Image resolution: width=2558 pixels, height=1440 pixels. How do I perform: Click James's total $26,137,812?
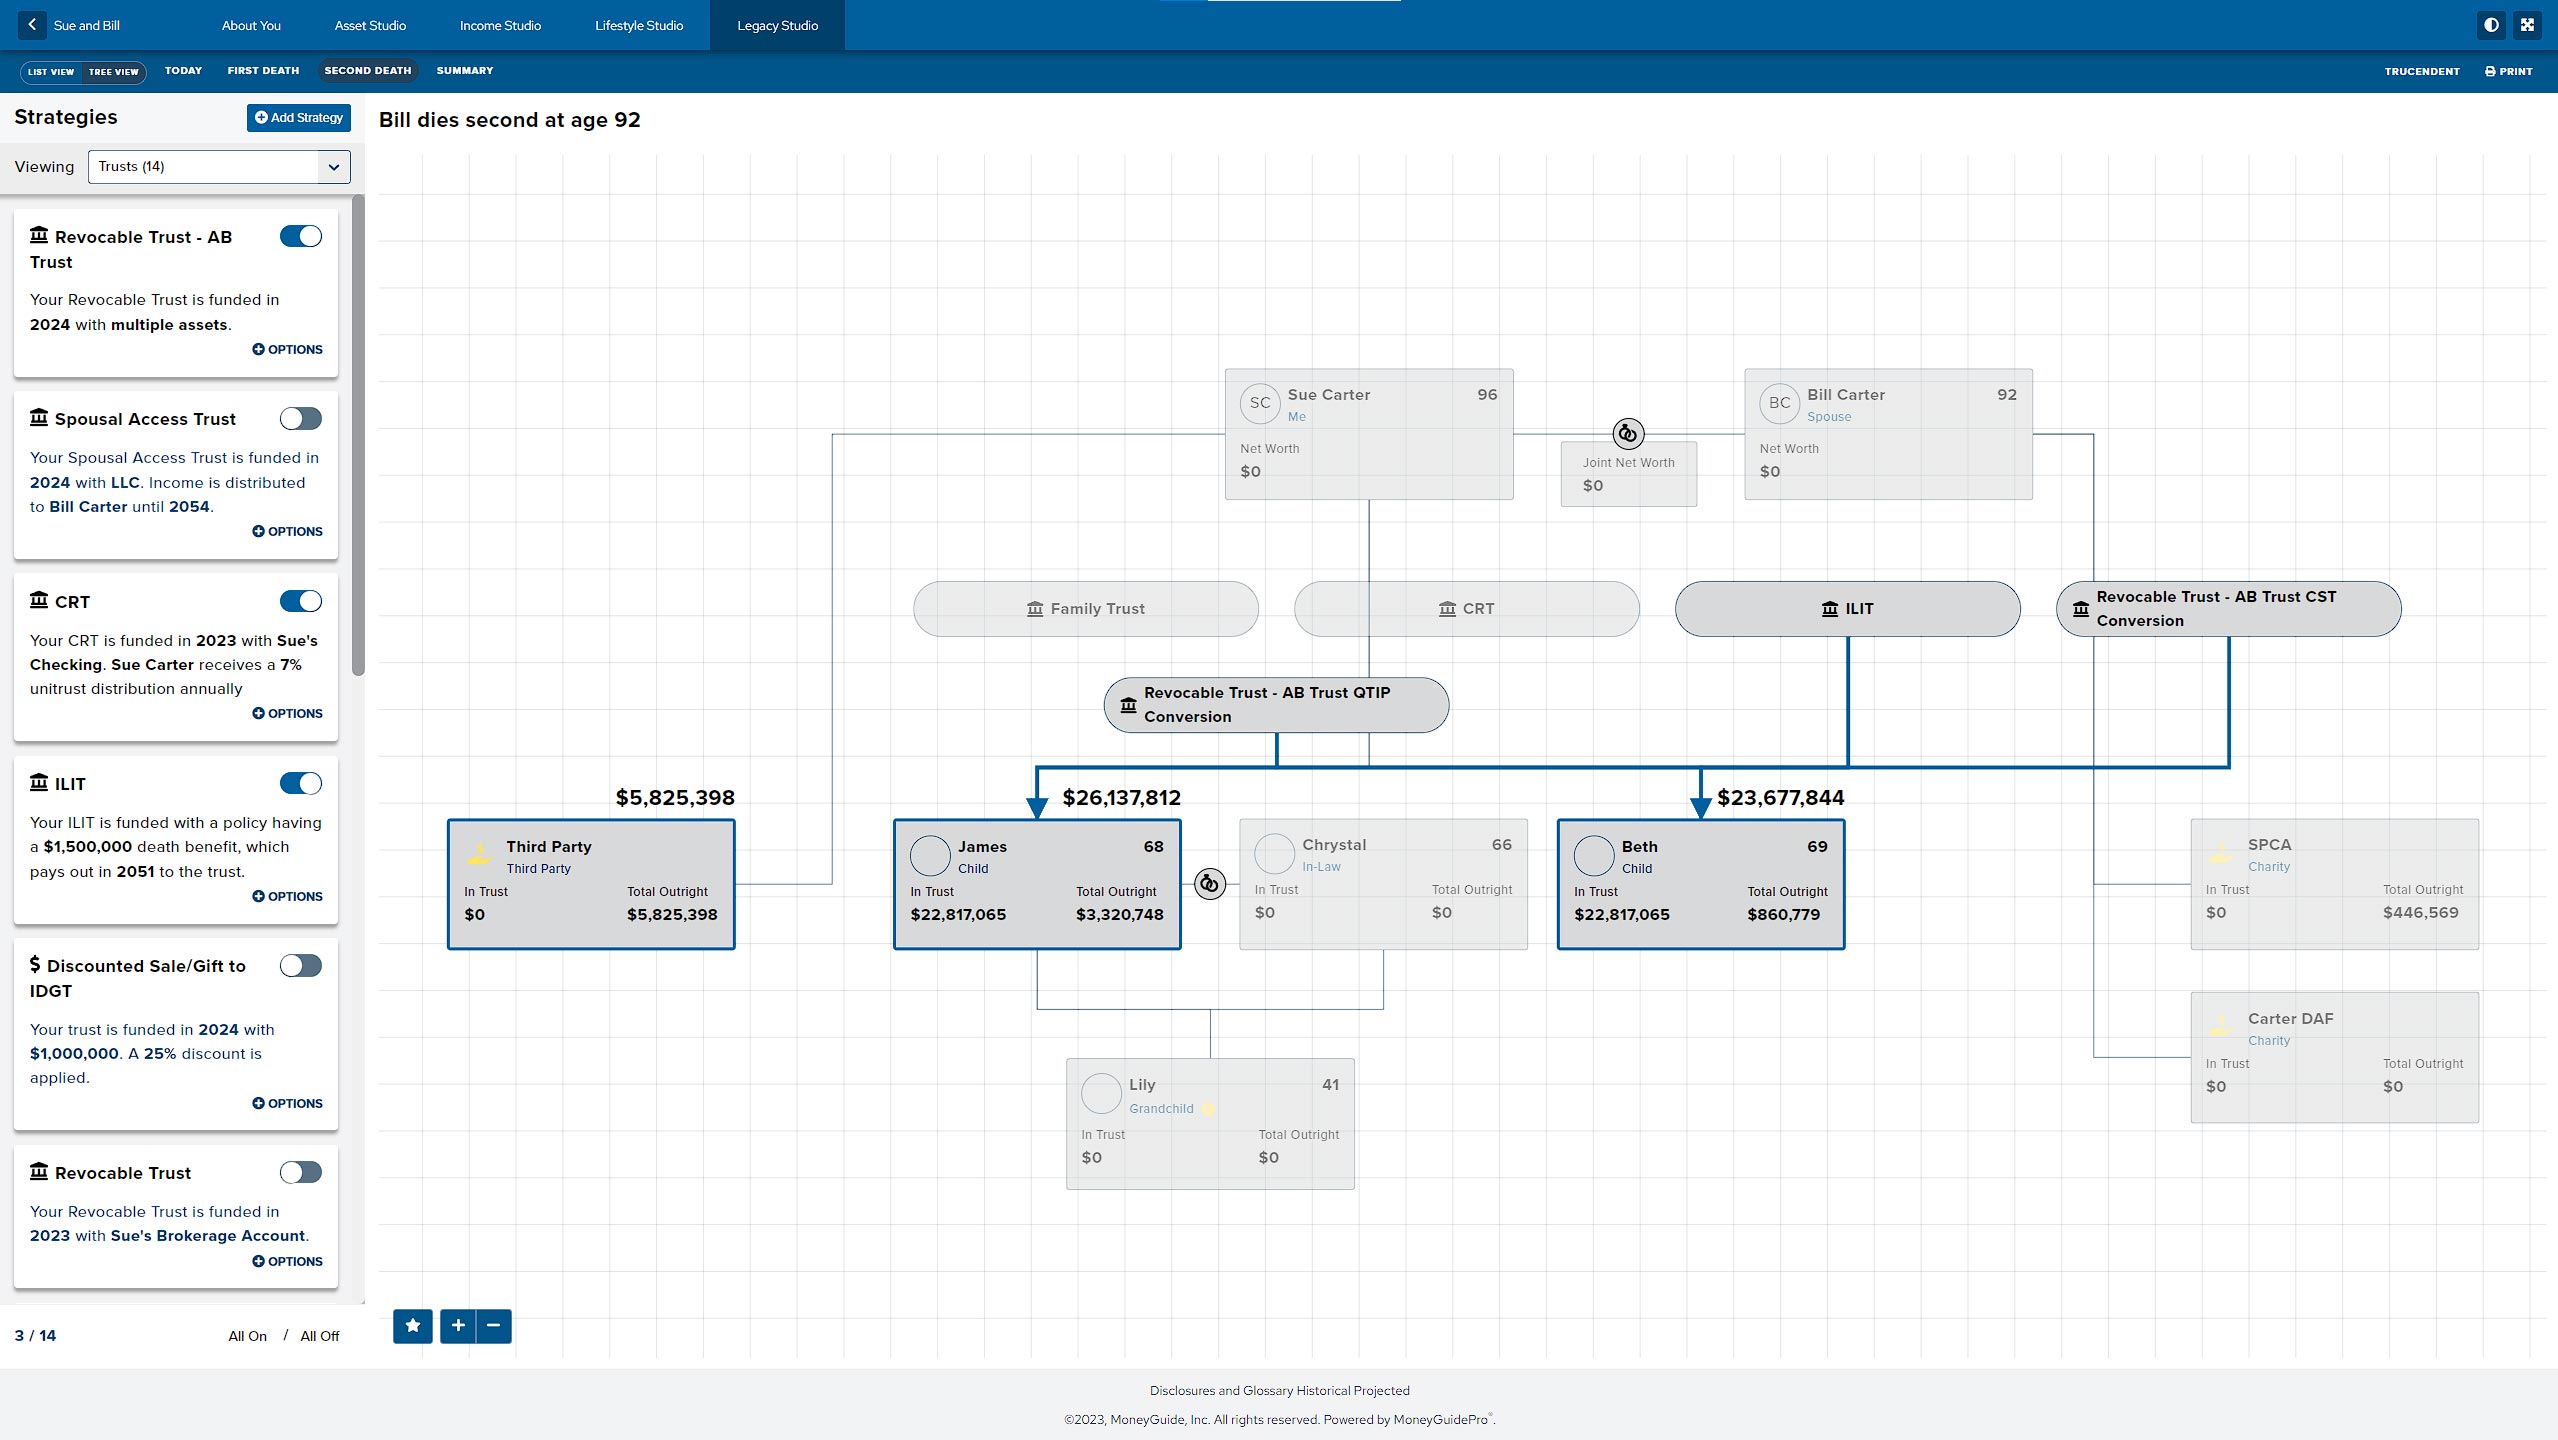(x=1121, y=798)
